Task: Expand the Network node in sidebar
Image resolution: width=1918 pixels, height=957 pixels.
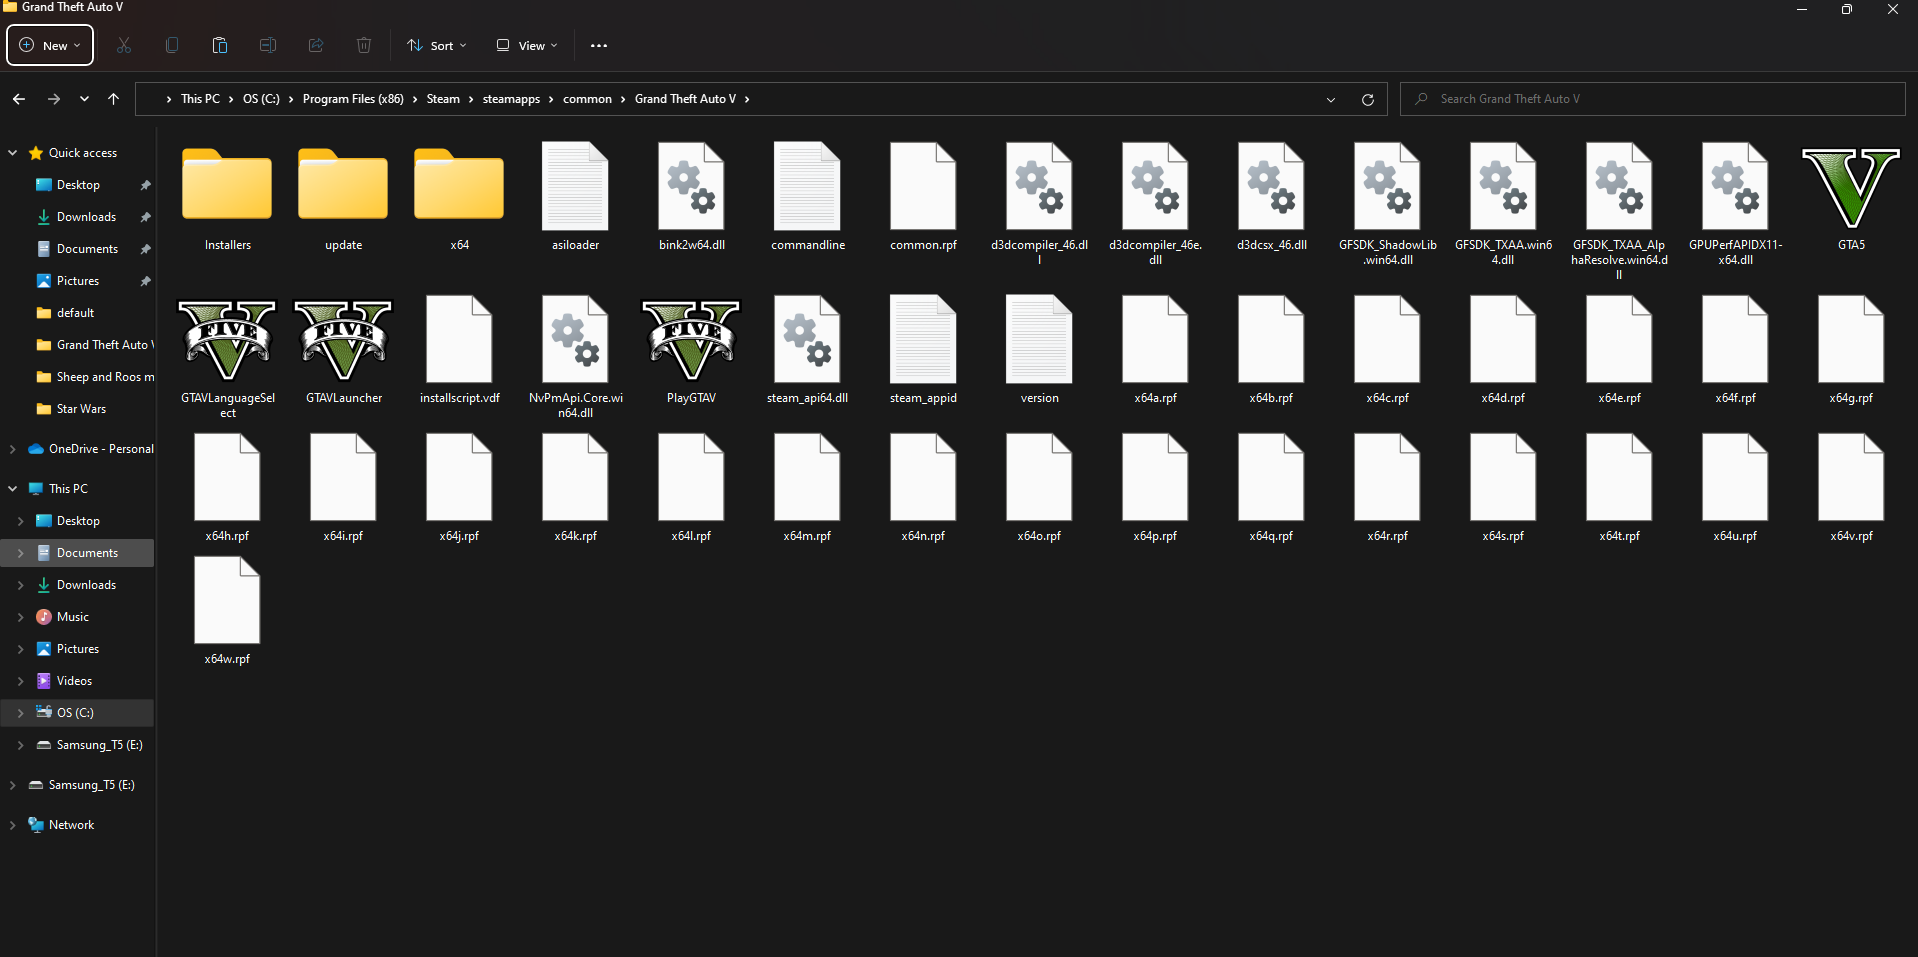Action: [12, 825]
